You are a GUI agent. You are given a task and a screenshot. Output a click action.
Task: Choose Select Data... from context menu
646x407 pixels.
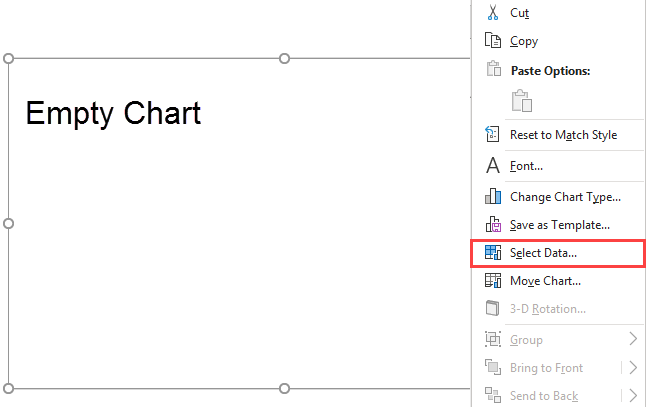tap(543, 253)
